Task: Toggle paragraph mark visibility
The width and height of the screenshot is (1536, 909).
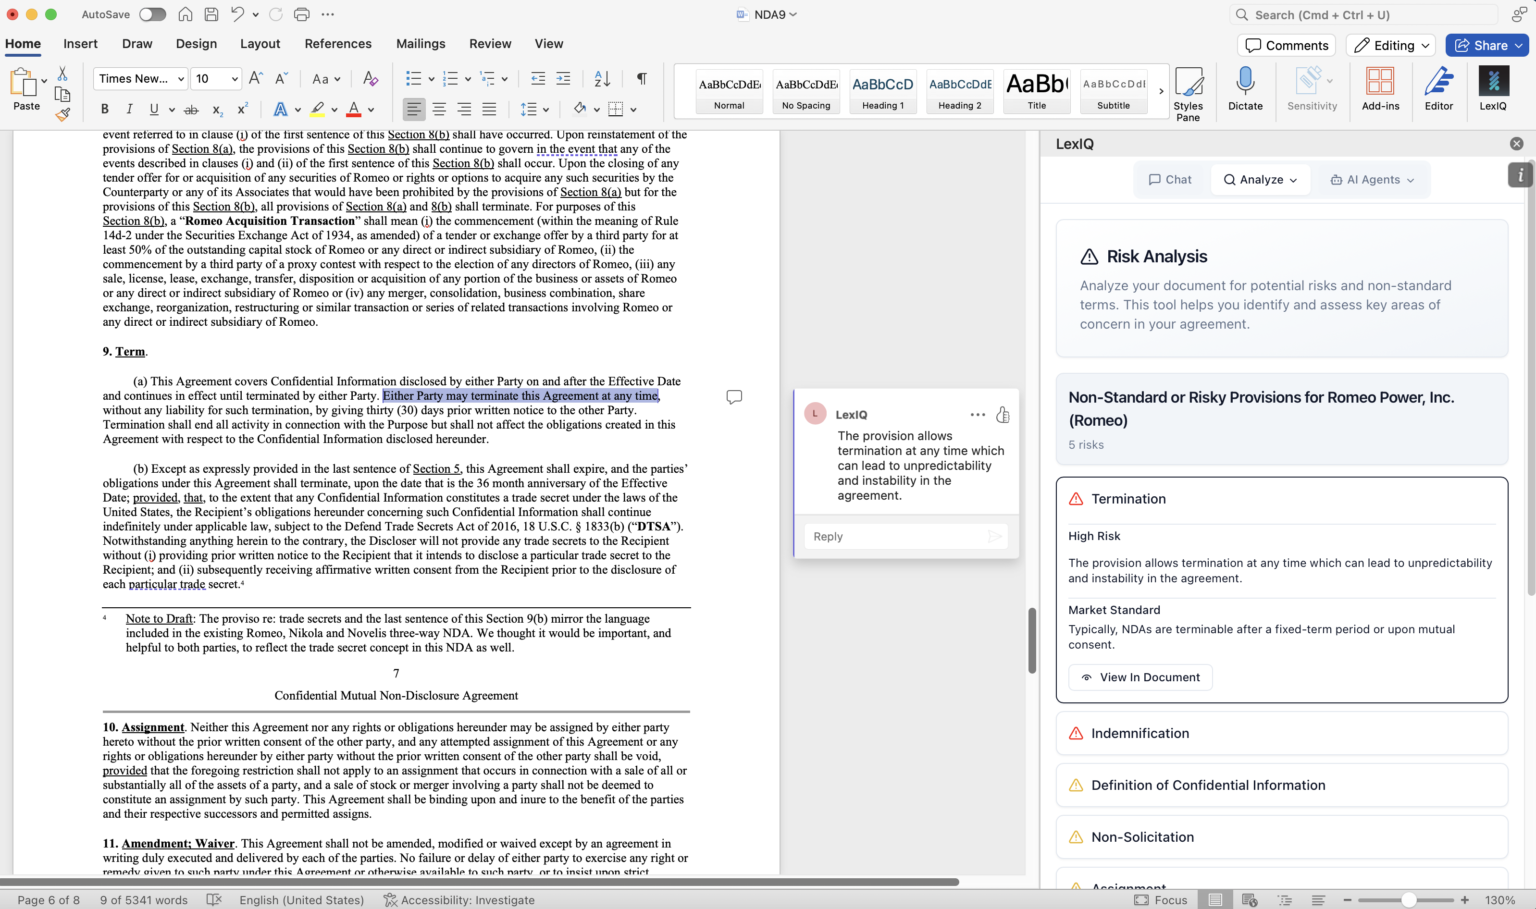Action: (x=641, y=78)
